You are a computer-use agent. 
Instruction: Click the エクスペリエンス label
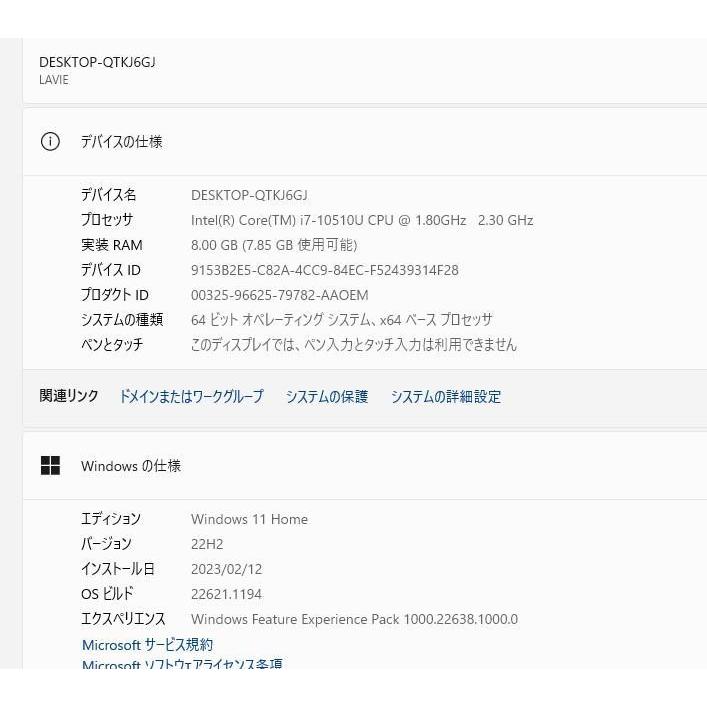123,619
